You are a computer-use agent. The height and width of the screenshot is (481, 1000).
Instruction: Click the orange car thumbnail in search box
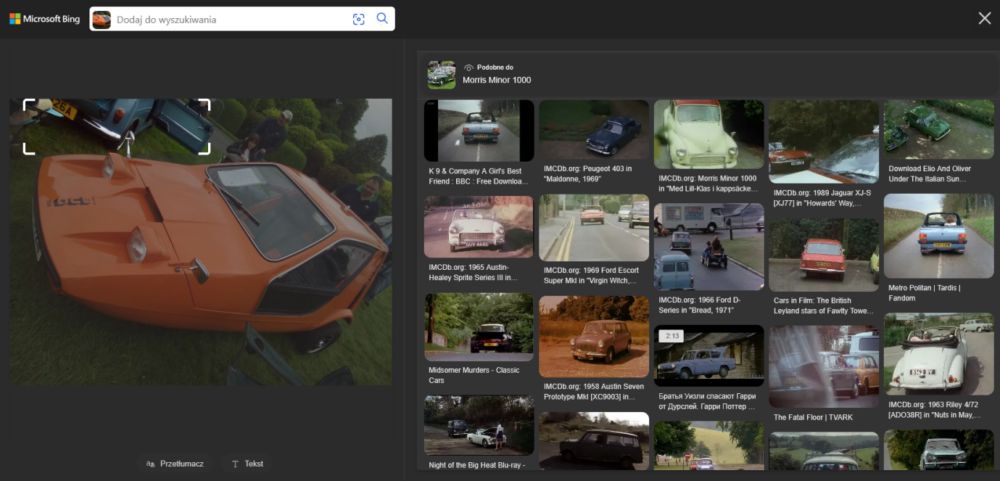102,19
